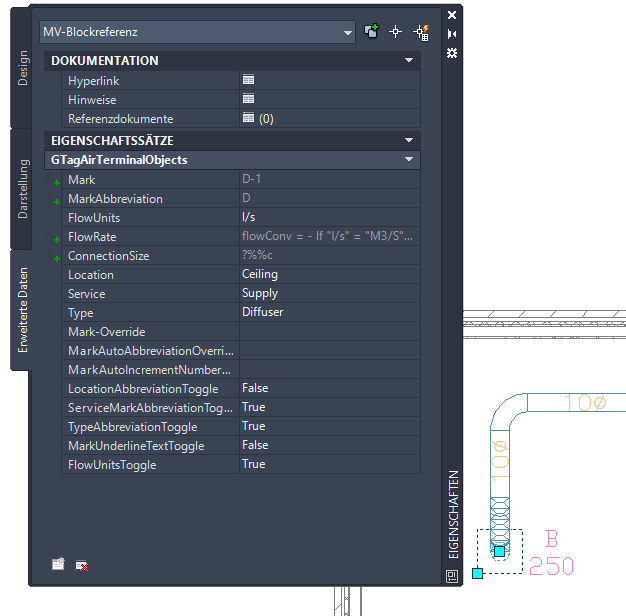Toggle TypeAbbreviationToggle value True
This screenshot has height=616, width=626.
pyautogui.click(x=330, y=426)
